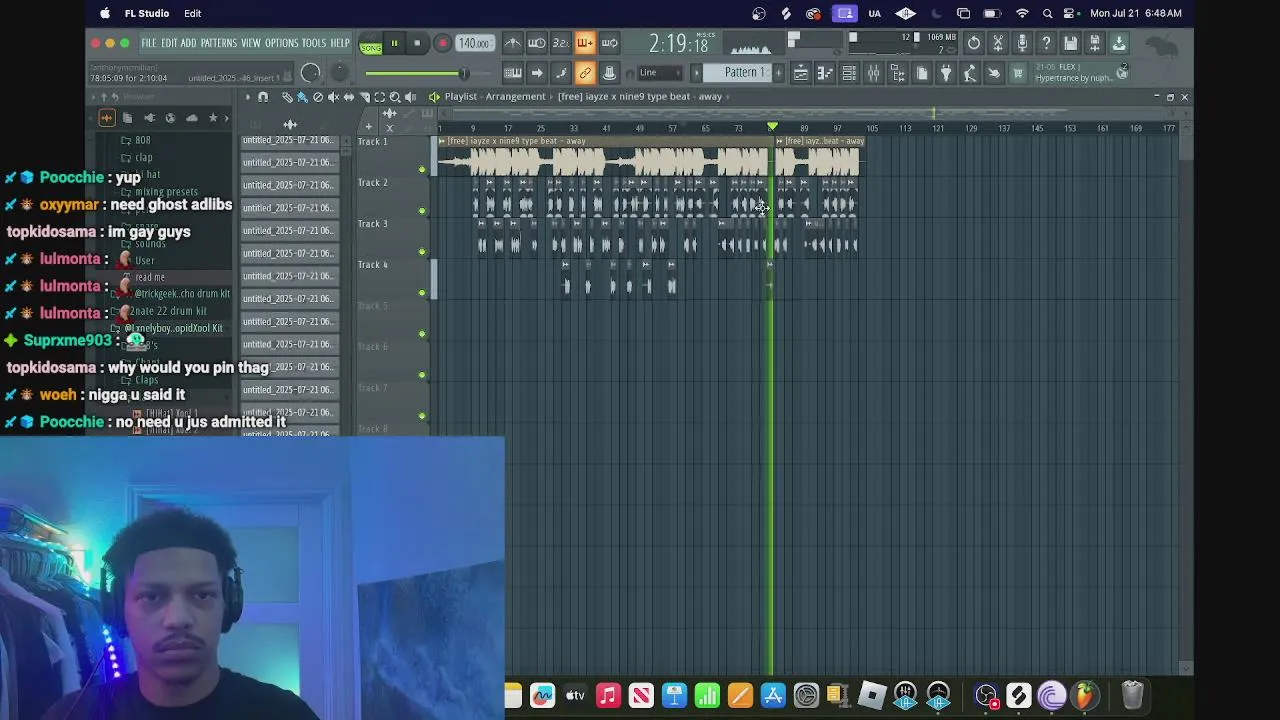This screenshot has width=1280, height=720.
Task: Toggle the metronome icon
Action: [512, 43]
